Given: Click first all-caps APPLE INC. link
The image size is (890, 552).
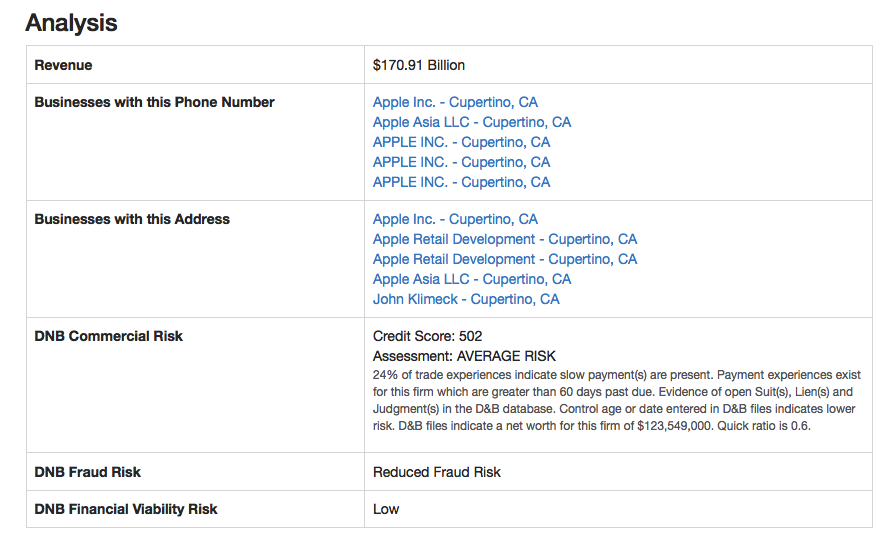Looking at the screenshot, I should 461,142.
